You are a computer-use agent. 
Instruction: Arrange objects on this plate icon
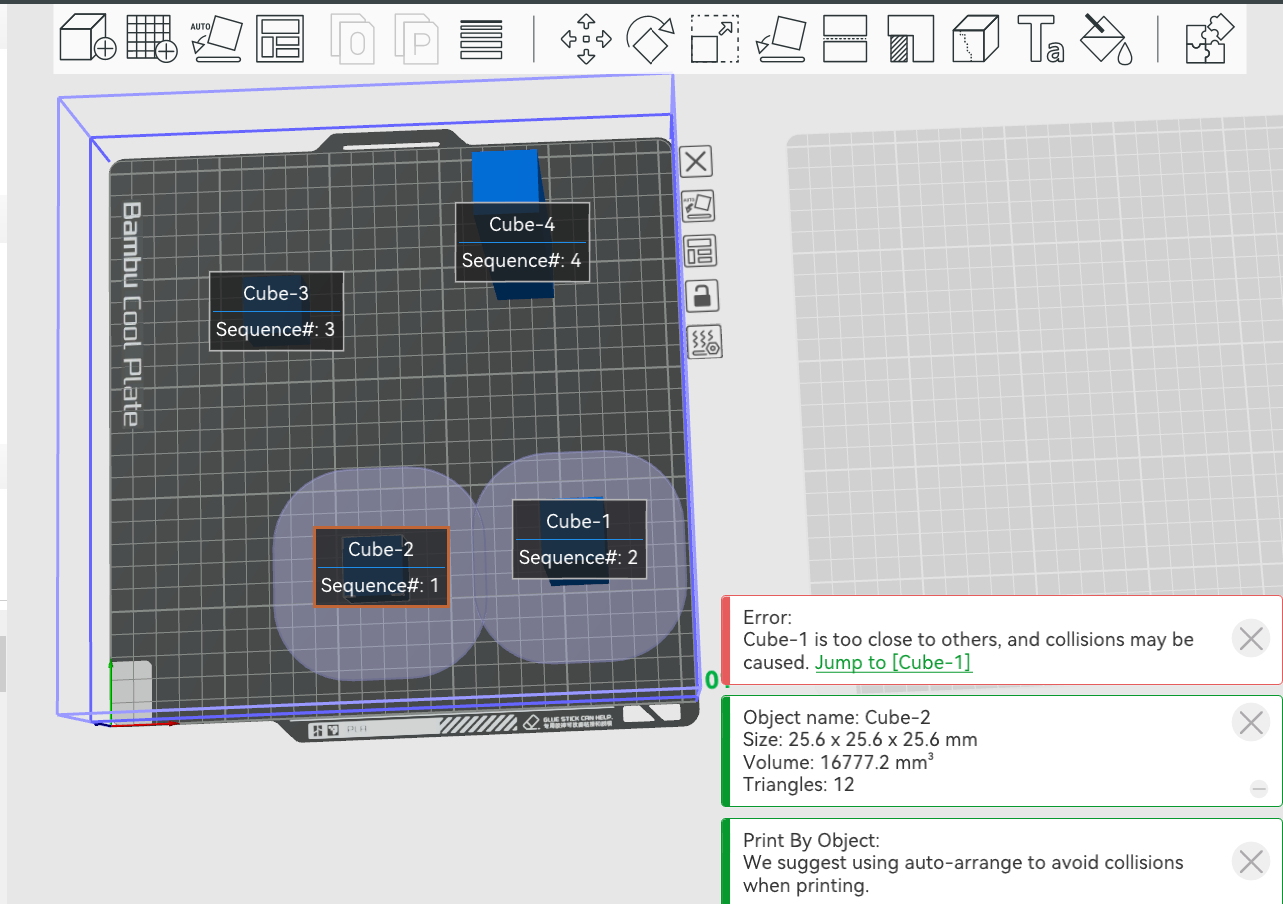[x=701, y=251]
